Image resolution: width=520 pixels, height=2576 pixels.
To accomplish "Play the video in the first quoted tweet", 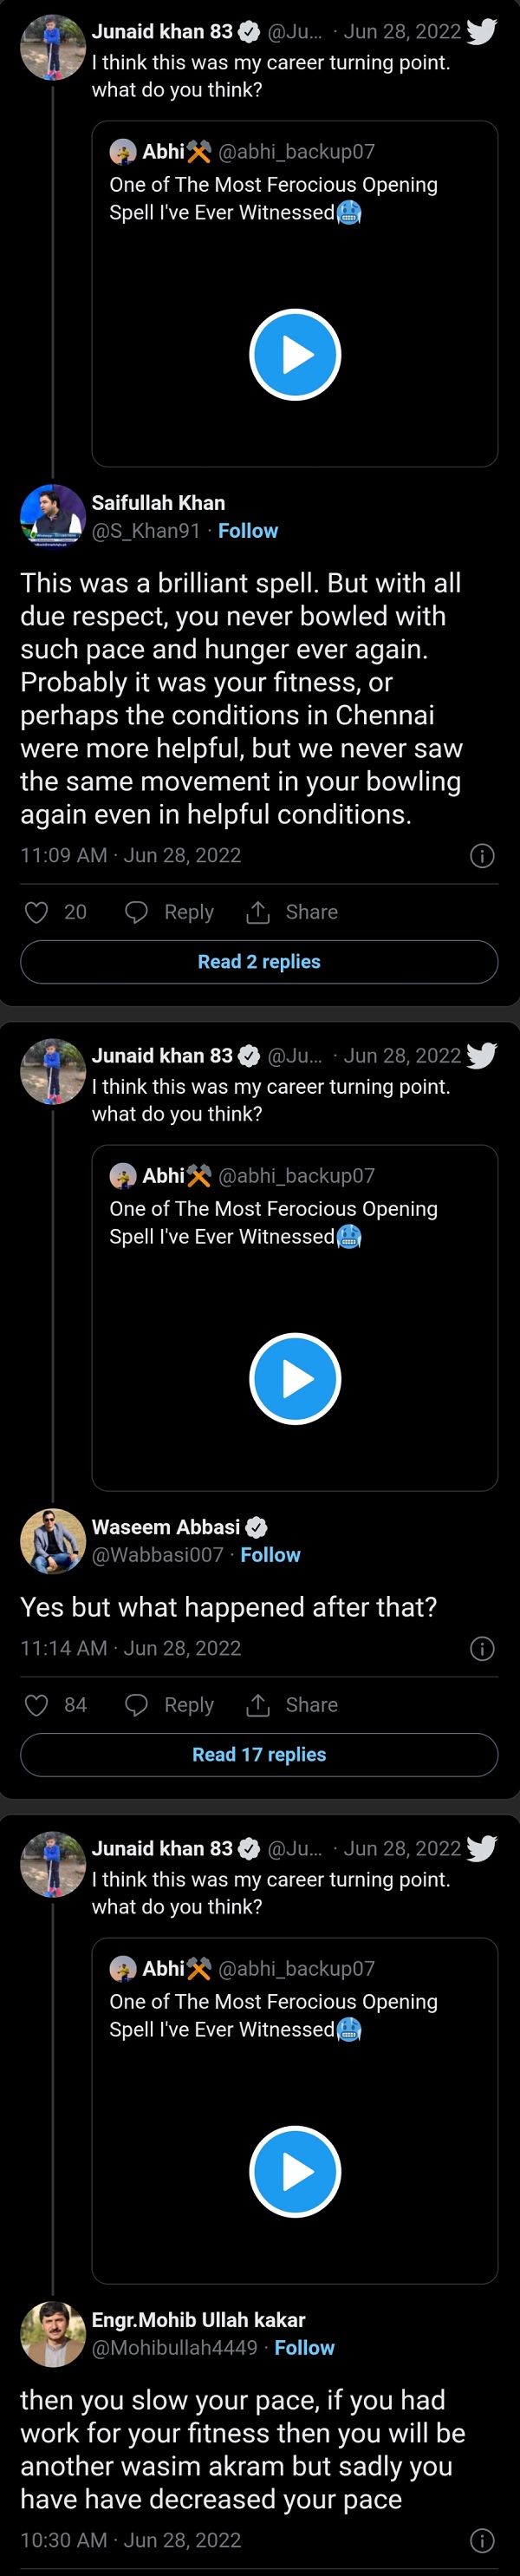I will [x=295, y=355].
